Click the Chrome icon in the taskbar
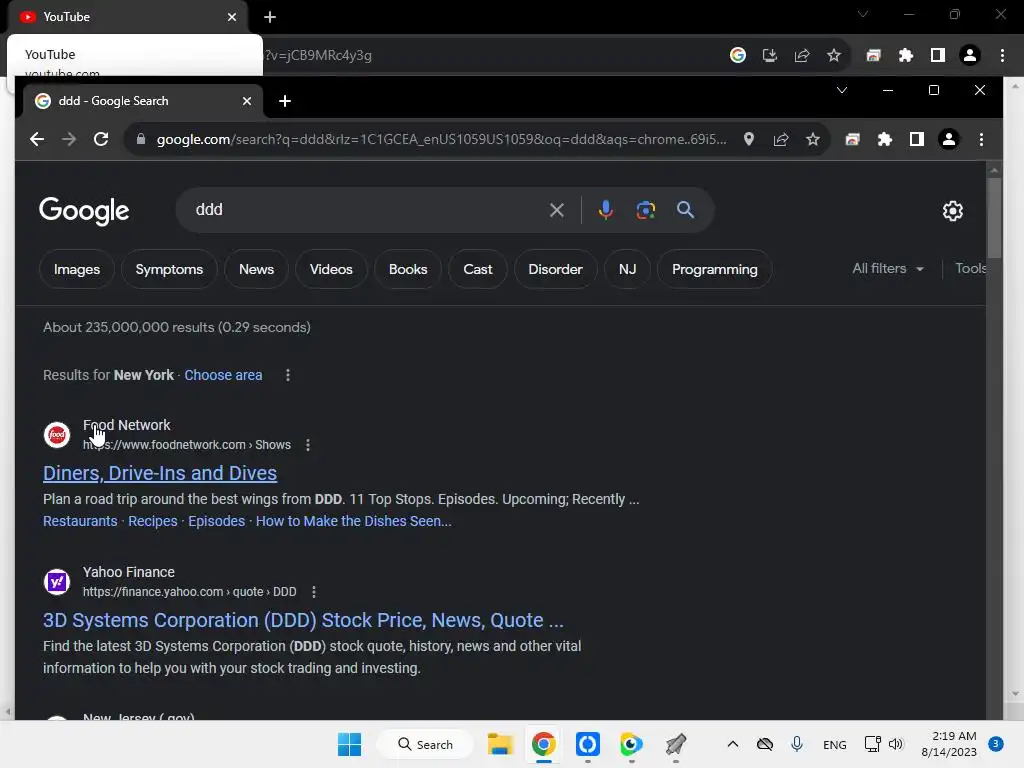 543,744
